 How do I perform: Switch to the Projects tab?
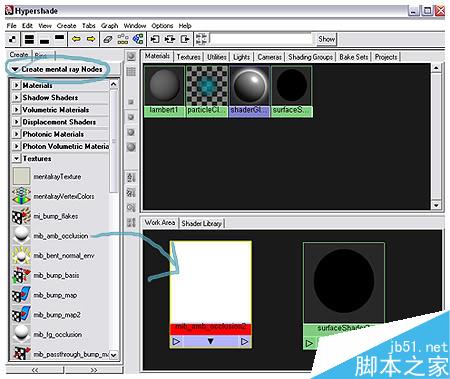386,57
